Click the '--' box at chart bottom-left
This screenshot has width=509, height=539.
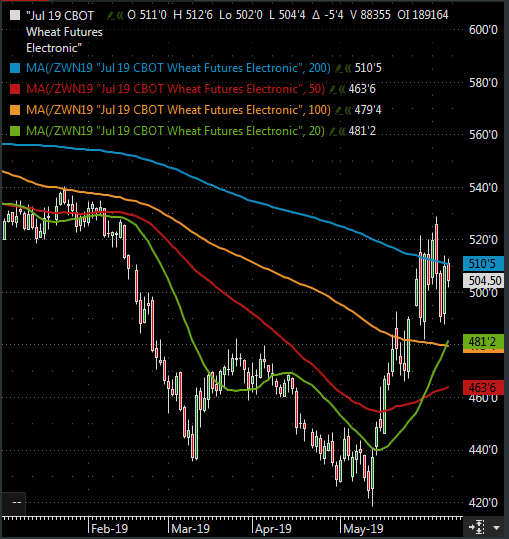(14, 503)
